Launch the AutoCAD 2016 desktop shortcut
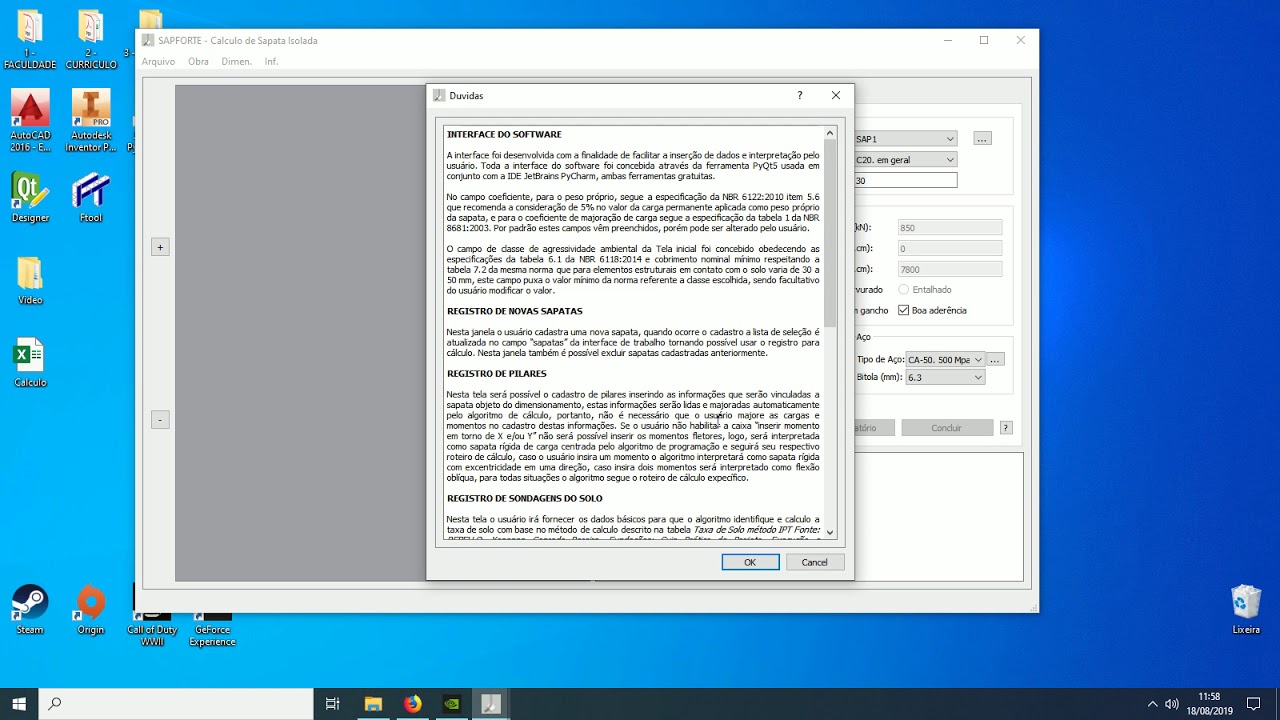 point(30,121)
